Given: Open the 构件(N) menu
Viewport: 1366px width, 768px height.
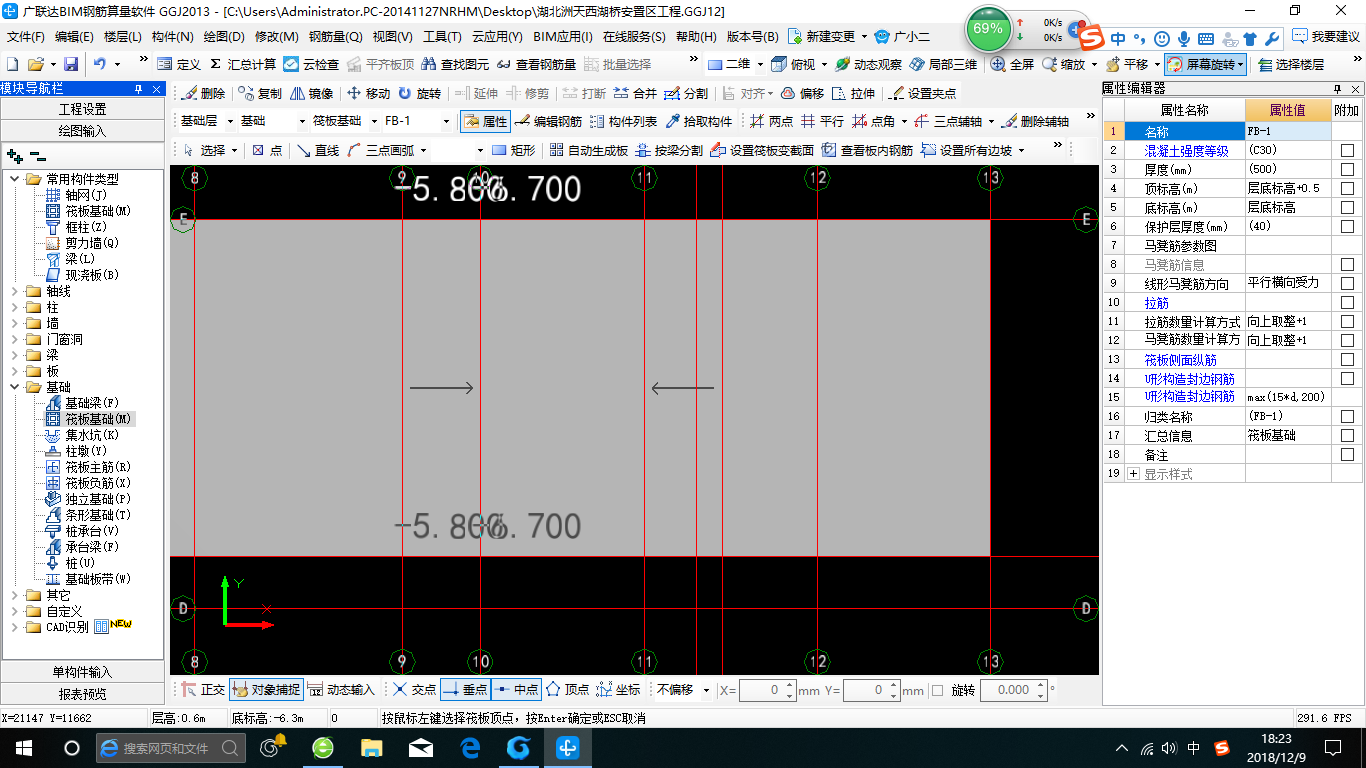Looking at the screenshot, I should [172, 37].
